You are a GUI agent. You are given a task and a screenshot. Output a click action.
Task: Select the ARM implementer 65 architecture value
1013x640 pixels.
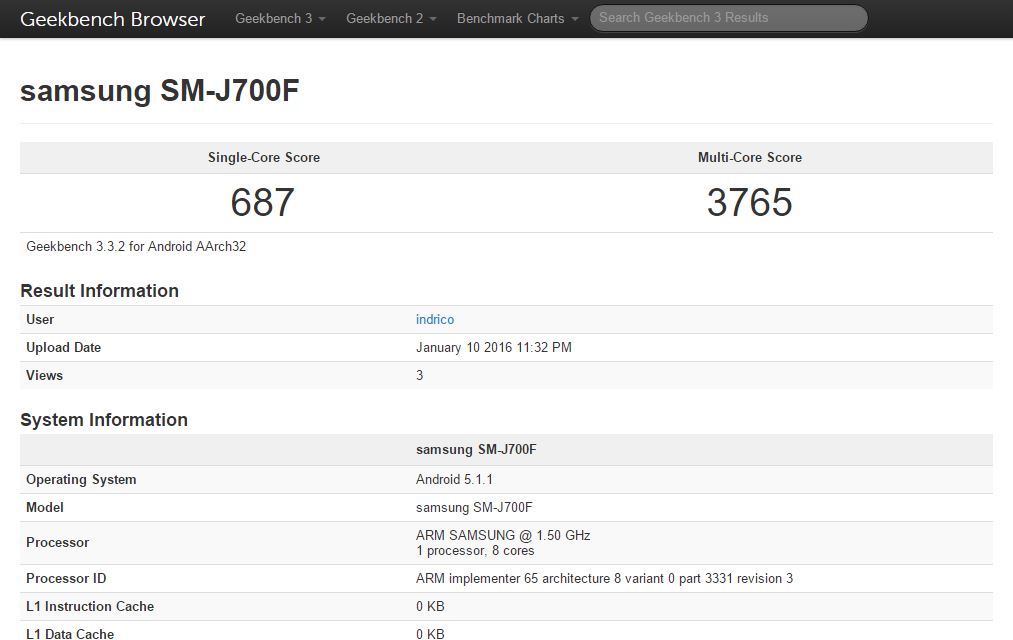[x=604, y=579]
